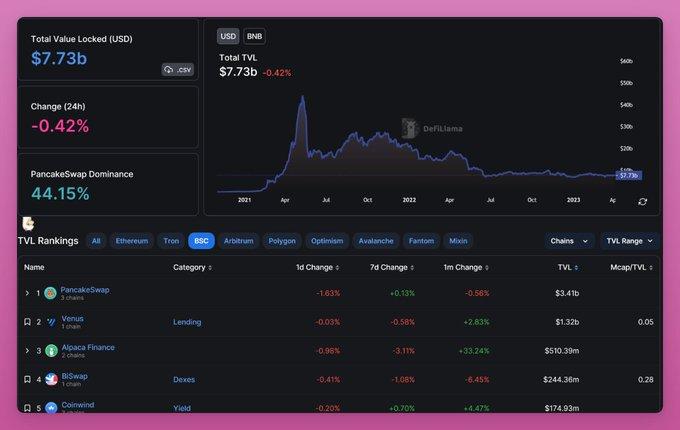This screenshot has height=430, width=680.
Task: Bookmark the Venus protocol row
Action: tap(27, 322)
